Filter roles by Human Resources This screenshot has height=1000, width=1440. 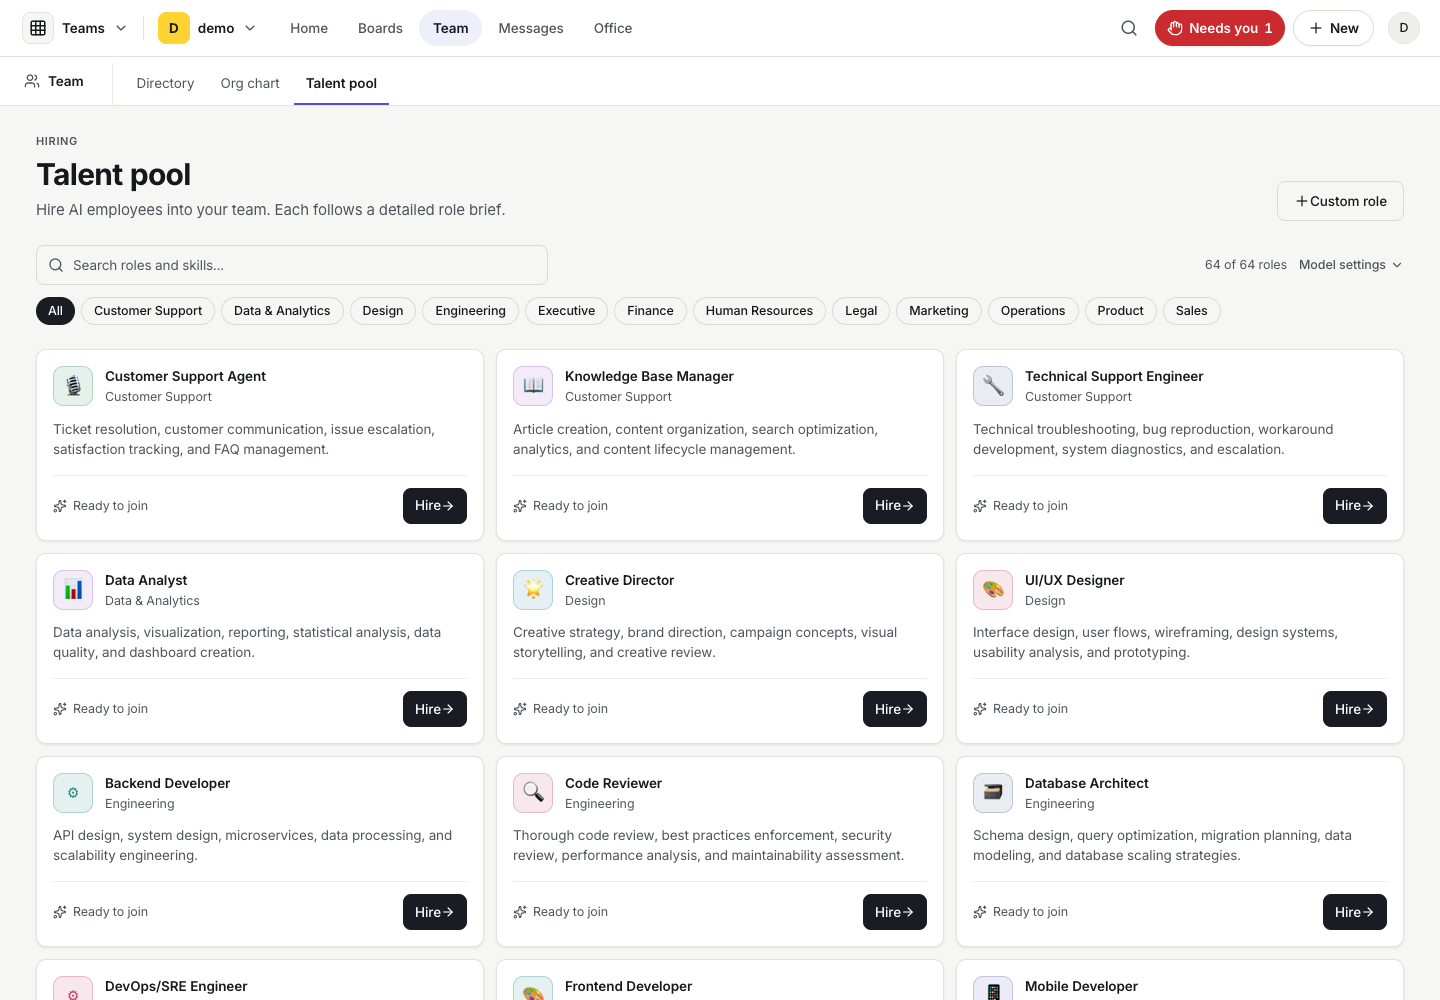coord(759,311)
